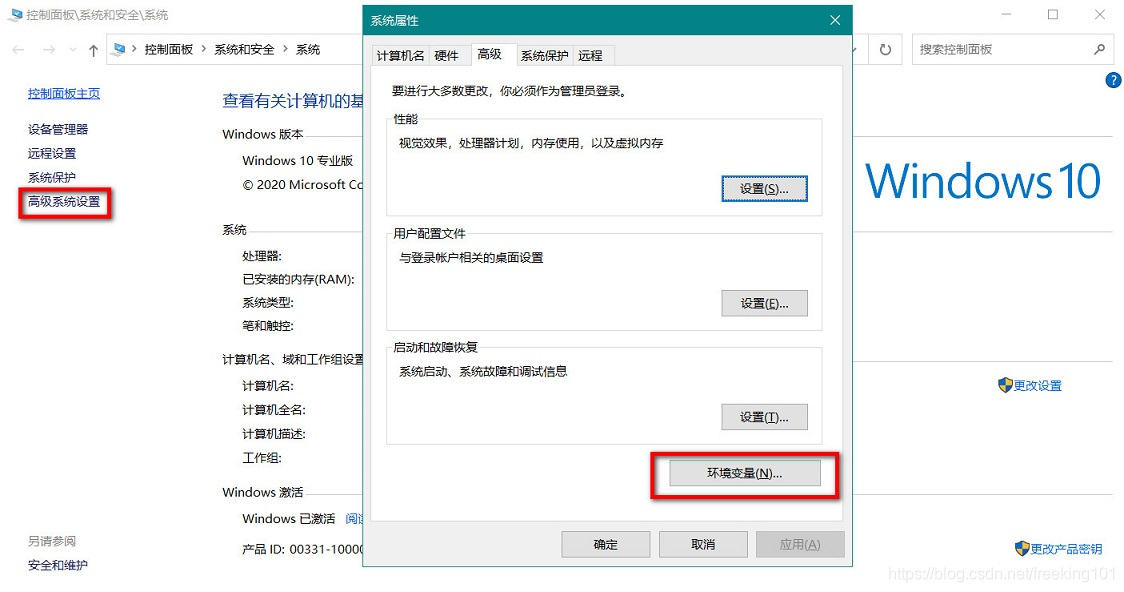Open 远程设置 in left sidebar

[x=52, y=153]
